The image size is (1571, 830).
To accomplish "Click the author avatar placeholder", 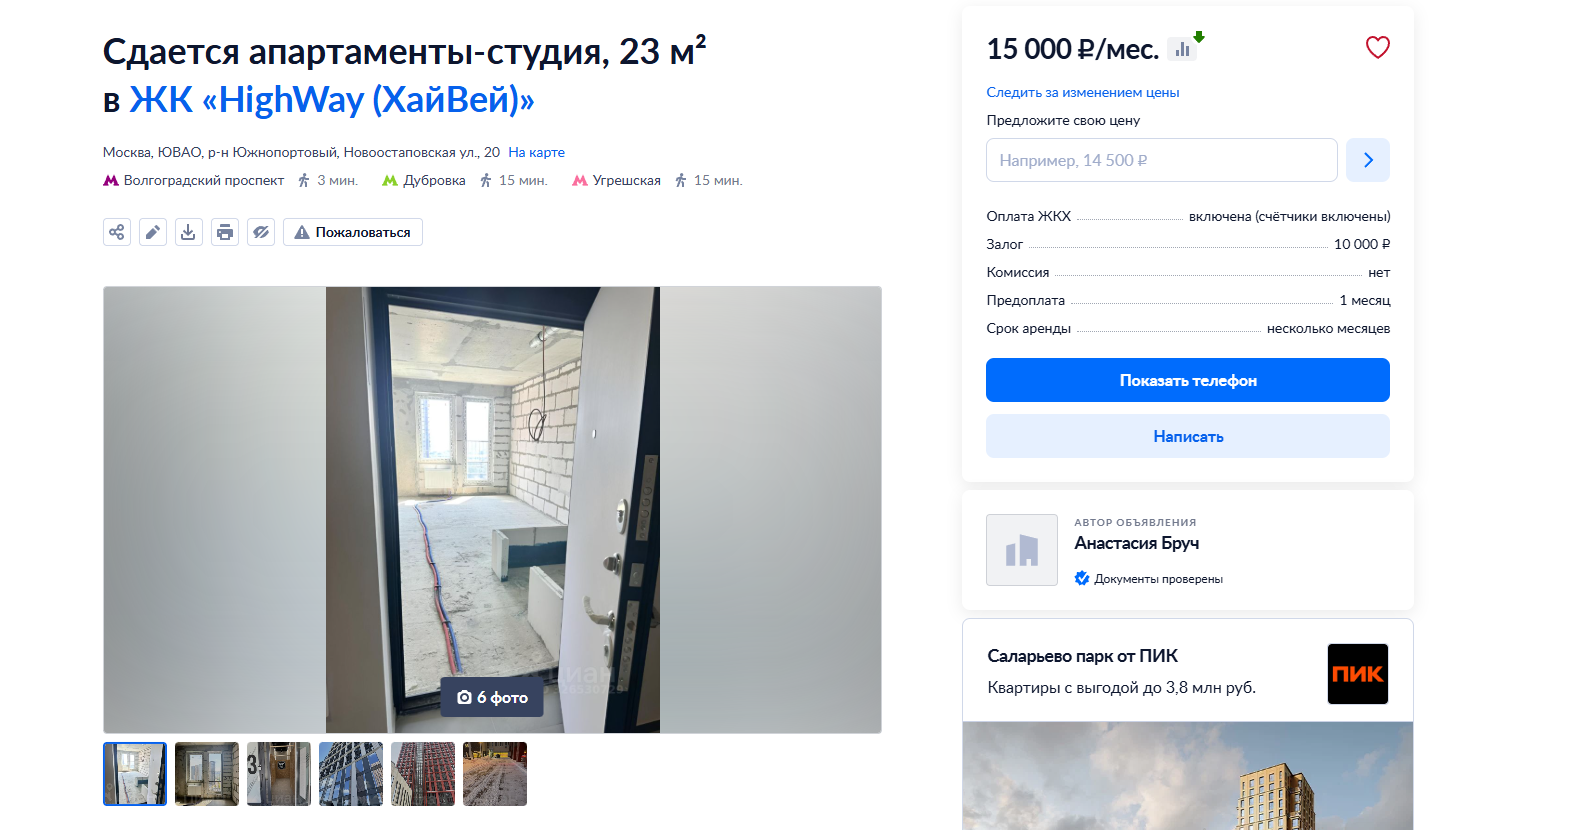I will pos(1022,550).
